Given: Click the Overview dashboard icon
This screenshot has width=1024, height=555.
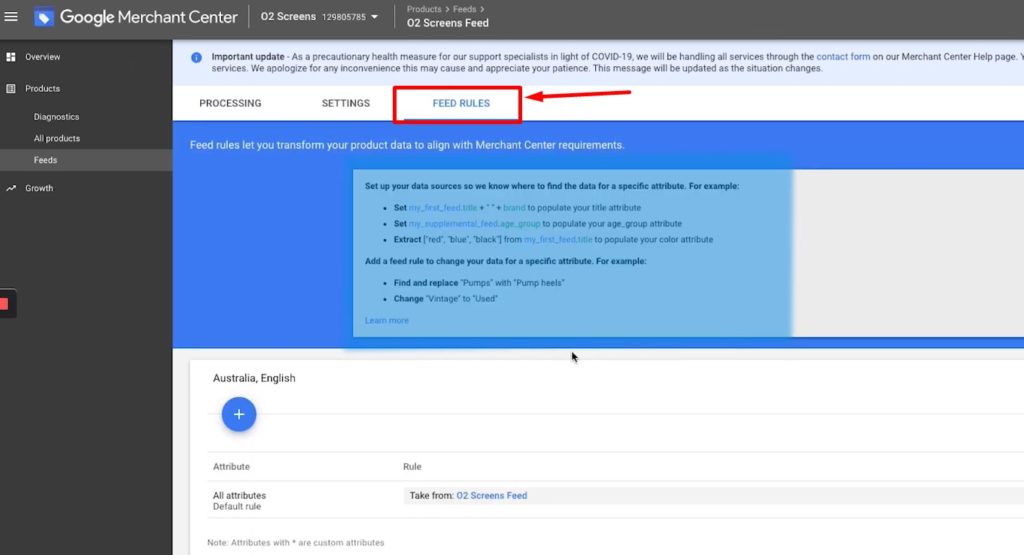Looking at the screenshot, I should (x=11, y=57).
